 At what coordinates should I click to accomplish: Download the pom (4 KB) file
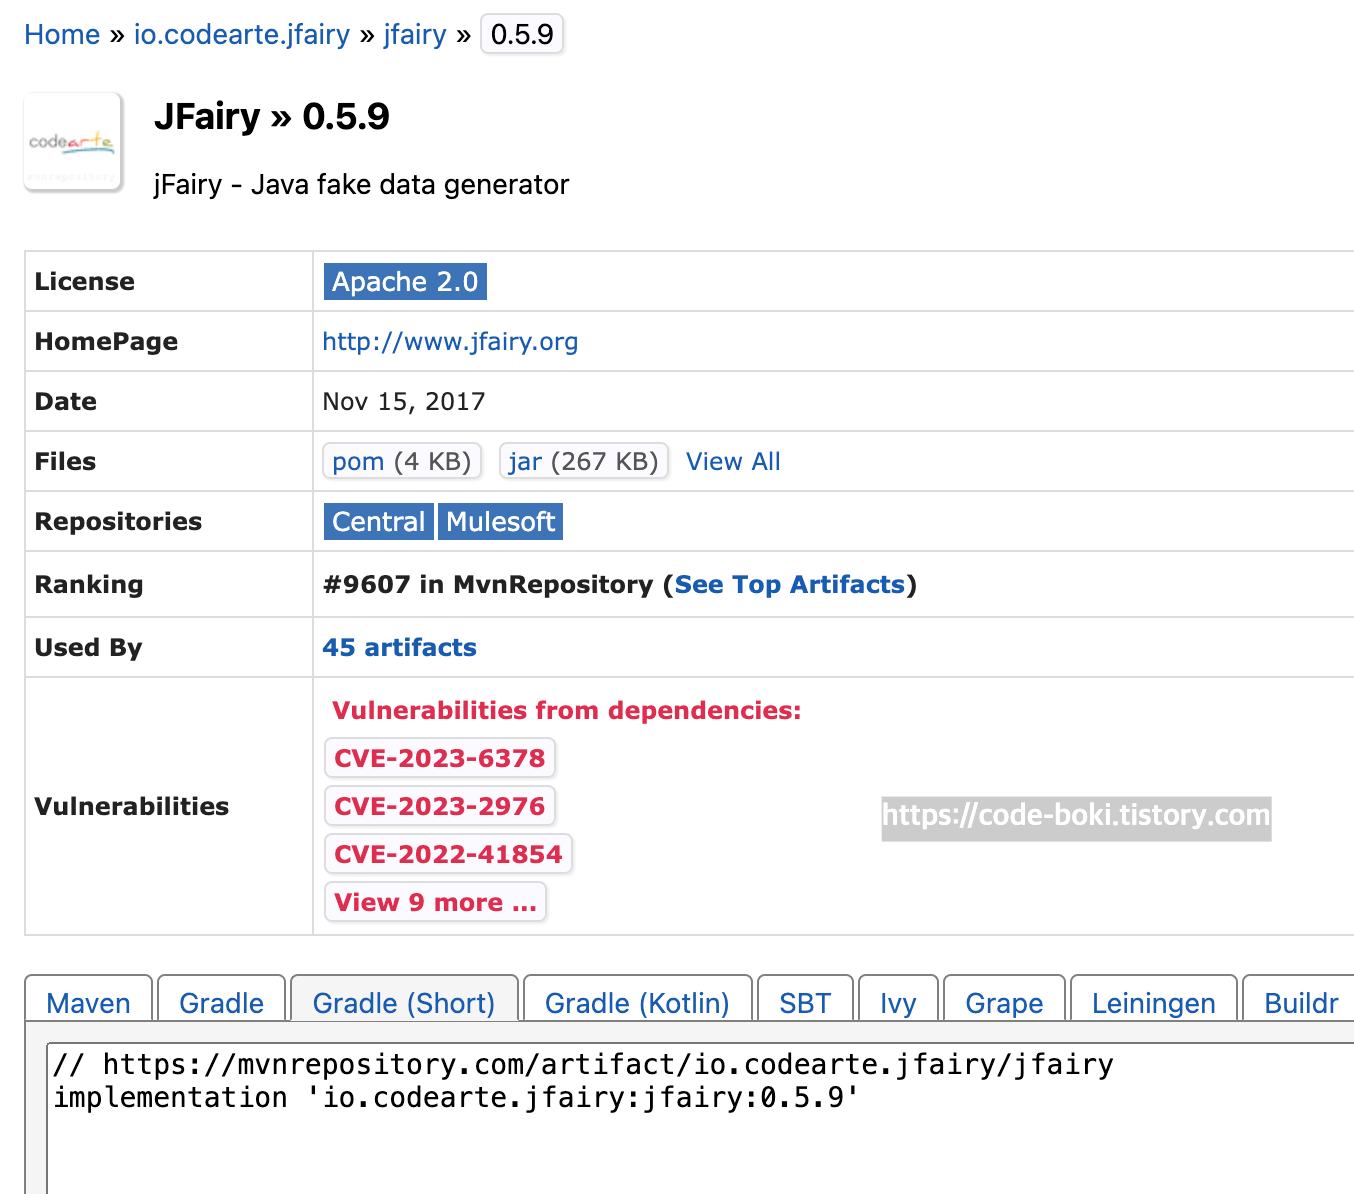click(402, 461)
